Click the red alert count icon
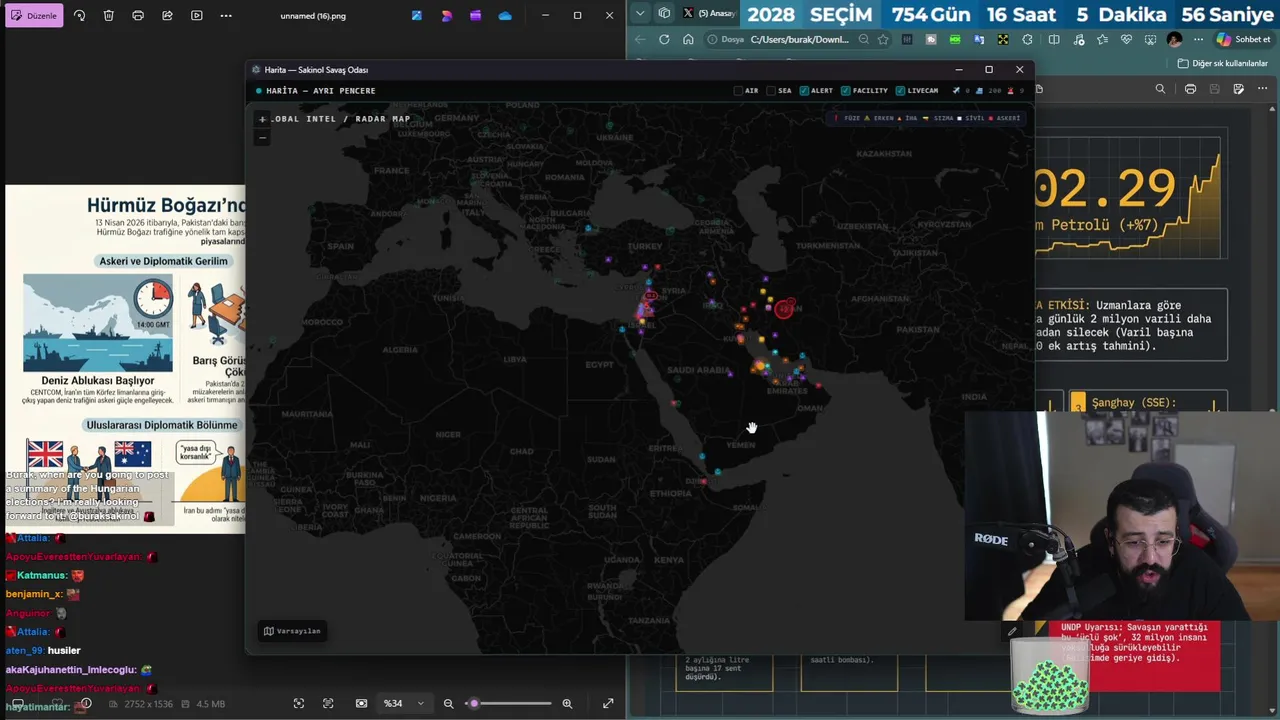 [x=1010, y=91]
